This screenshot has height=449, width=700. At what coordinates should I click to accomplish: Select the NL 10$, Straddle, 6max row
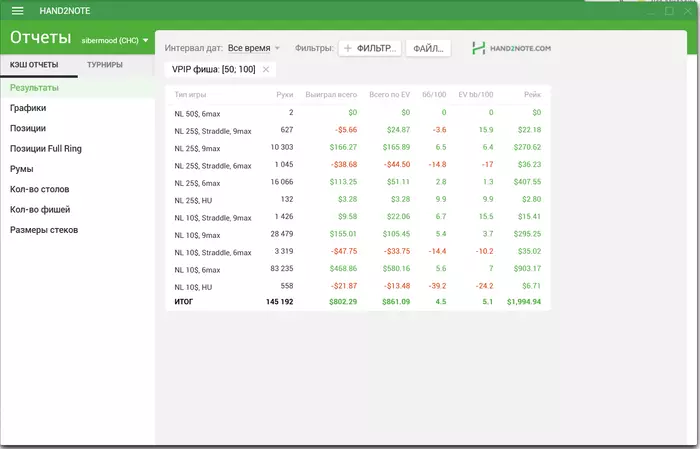click(358, 252)
